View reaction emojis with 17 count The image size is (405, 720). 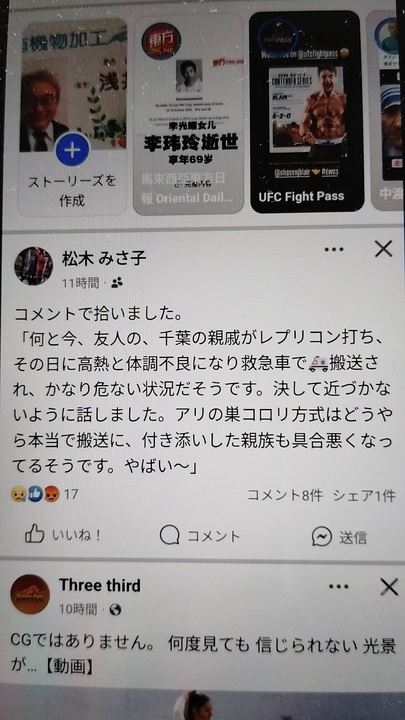tap(45, 495)
